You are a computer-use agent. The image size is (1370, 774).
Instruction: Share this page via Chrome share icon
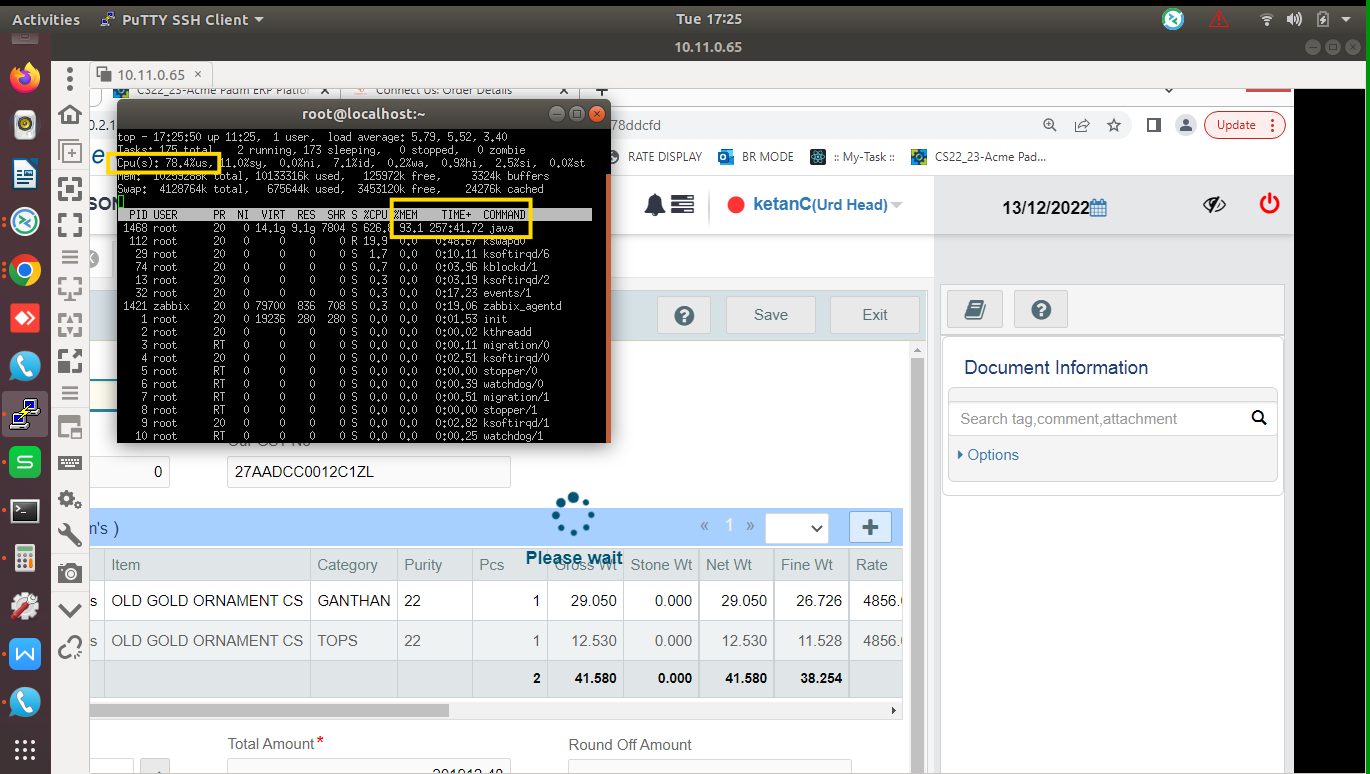tap(1082, 125)
